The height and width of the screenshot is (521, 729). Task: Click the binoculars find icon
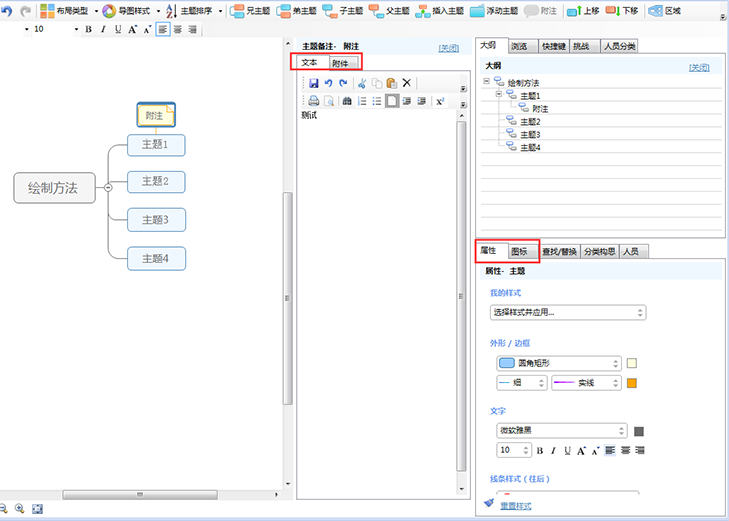tap(346, 101)
